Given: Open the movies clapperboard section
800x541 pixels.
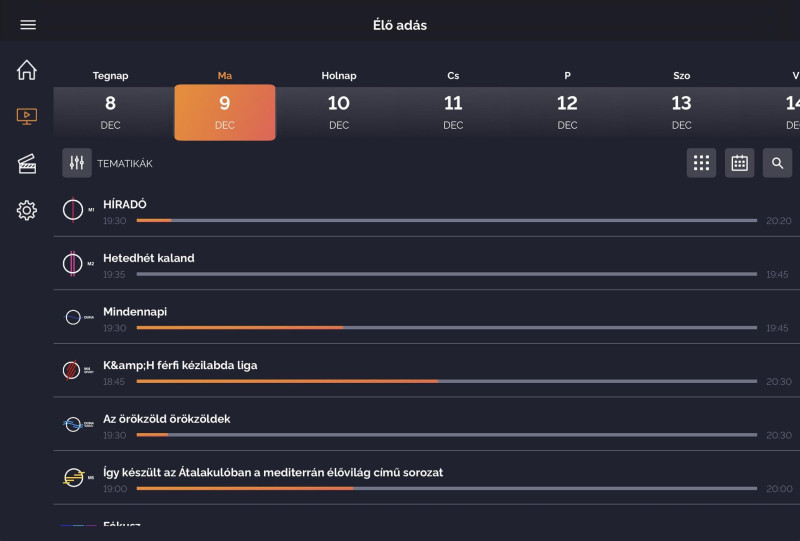Looking at the screenshot, I should 27,164.
